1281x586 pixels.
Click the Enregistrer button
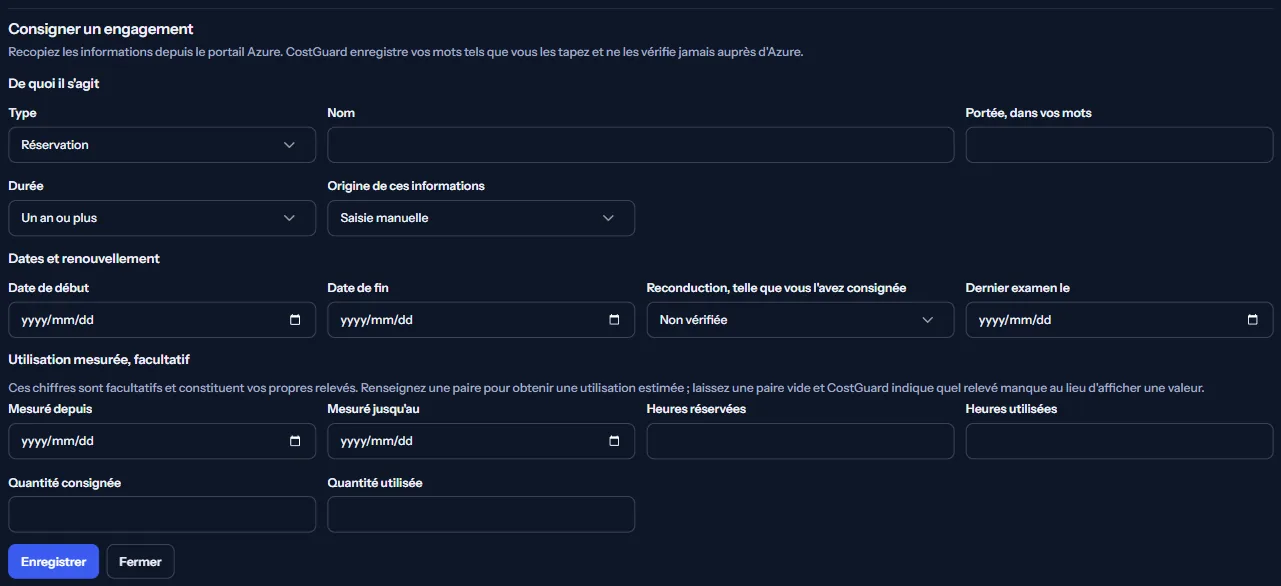click(x=53, y=562)
